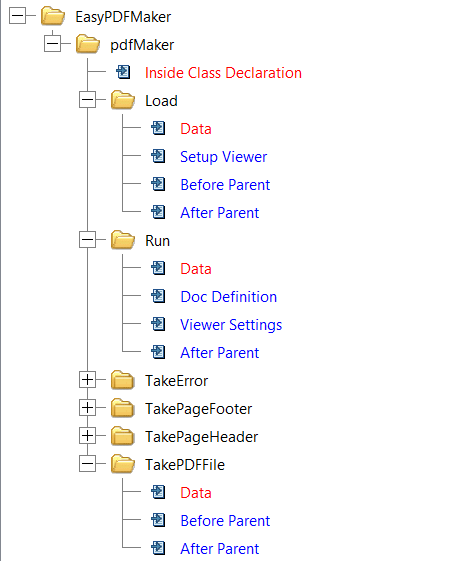Image resolution: width=464 pixels, height=561 pixels.
Task: Expand the TakePageHeader folder
Action: [88, 435]
